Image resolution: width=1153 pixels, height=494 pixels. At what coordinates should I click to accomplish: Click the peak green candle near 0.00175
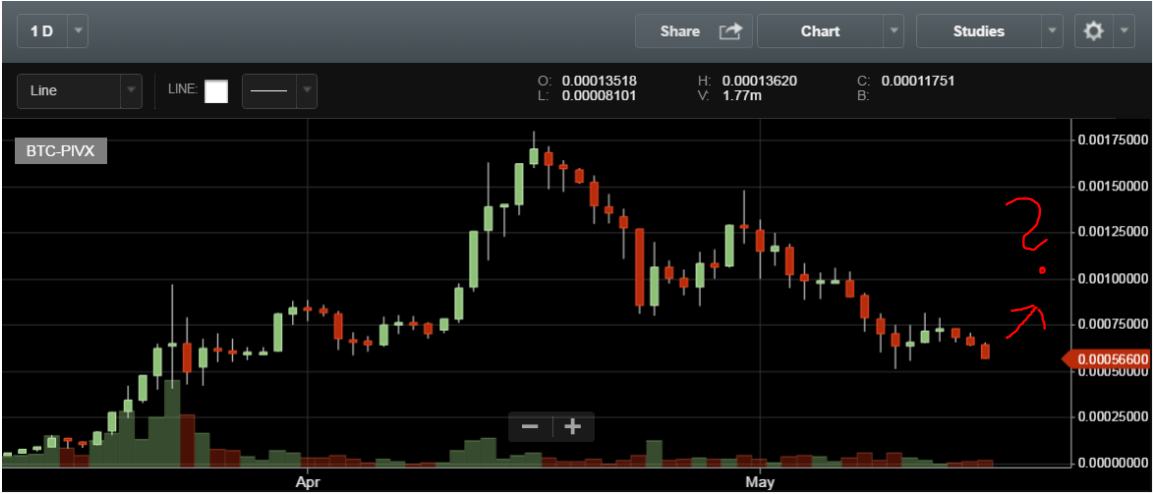[x=534, y=157]
